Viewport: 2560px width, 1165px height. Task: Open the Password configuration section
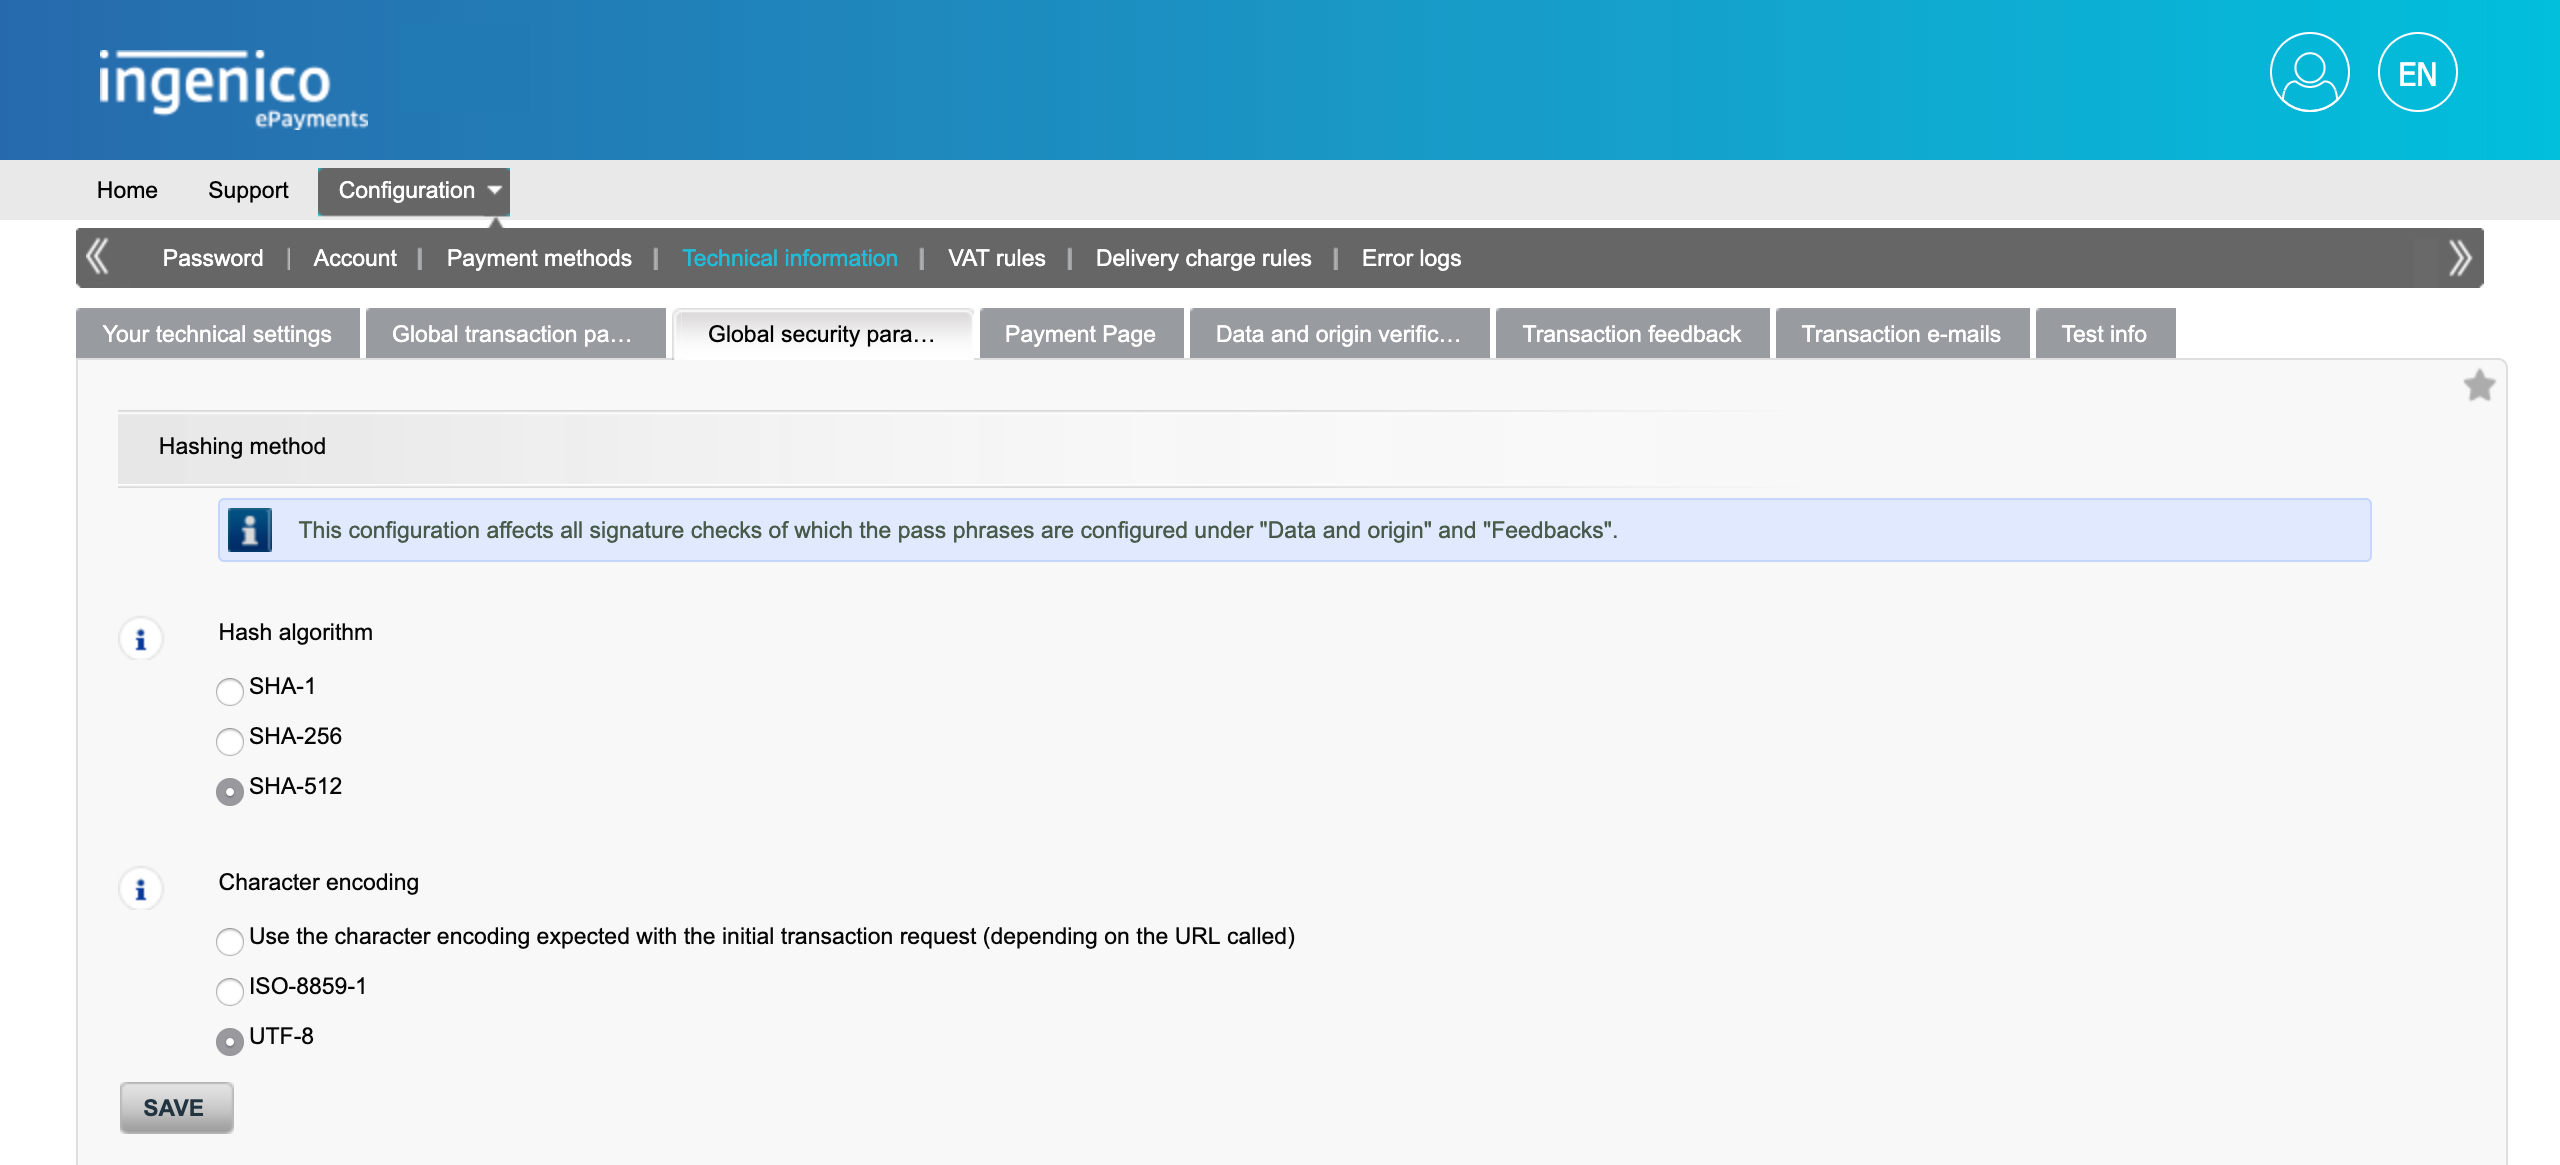(212, 258)
